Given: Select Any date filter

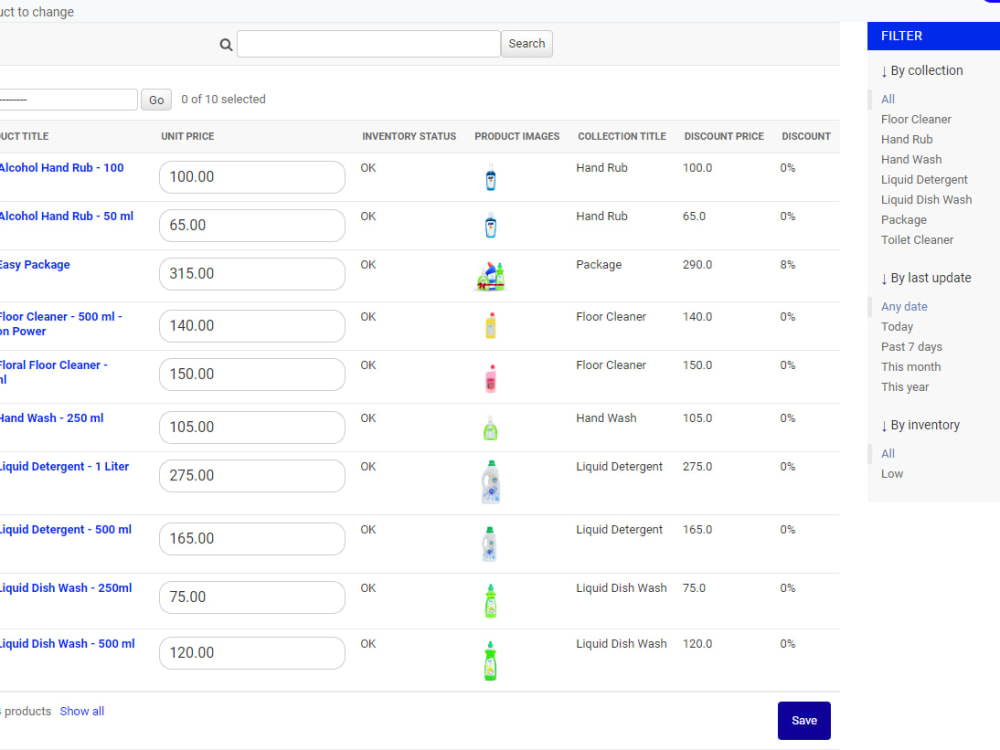Looking at the screenshot, I should point(904,307).
